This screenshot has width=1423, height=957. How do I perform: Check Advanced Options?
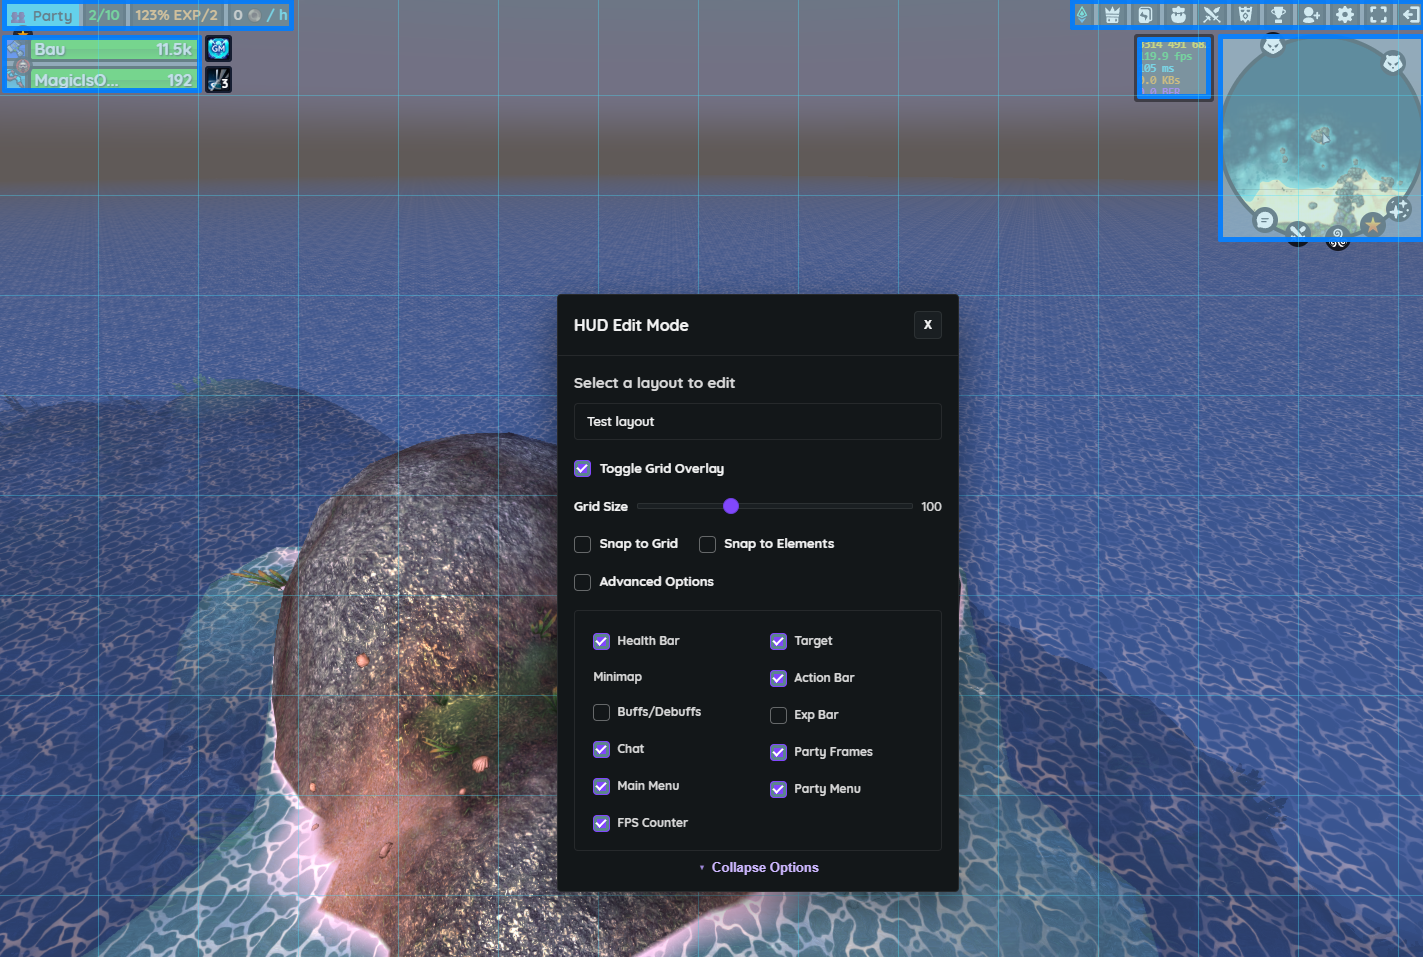(x=582, y=582)
